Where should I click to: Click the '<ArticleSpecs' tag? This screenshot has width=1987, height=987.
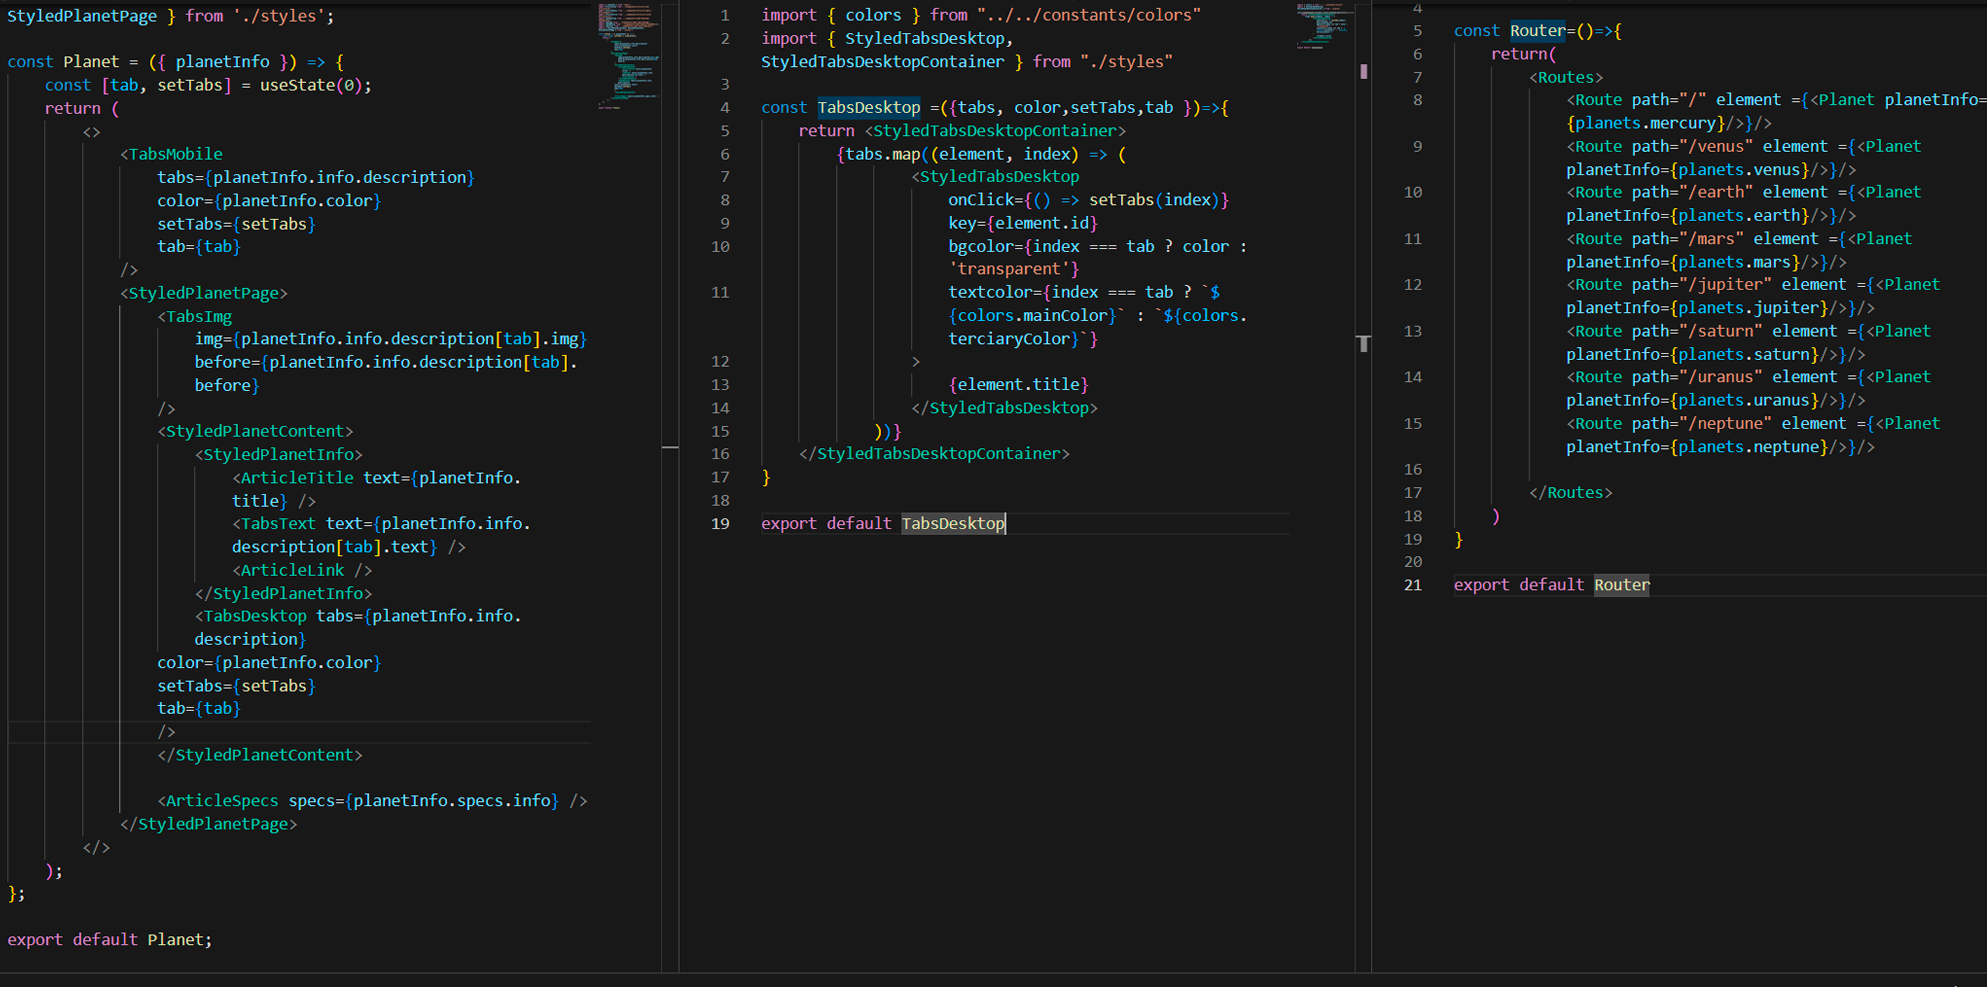click(x=218, y=801)
